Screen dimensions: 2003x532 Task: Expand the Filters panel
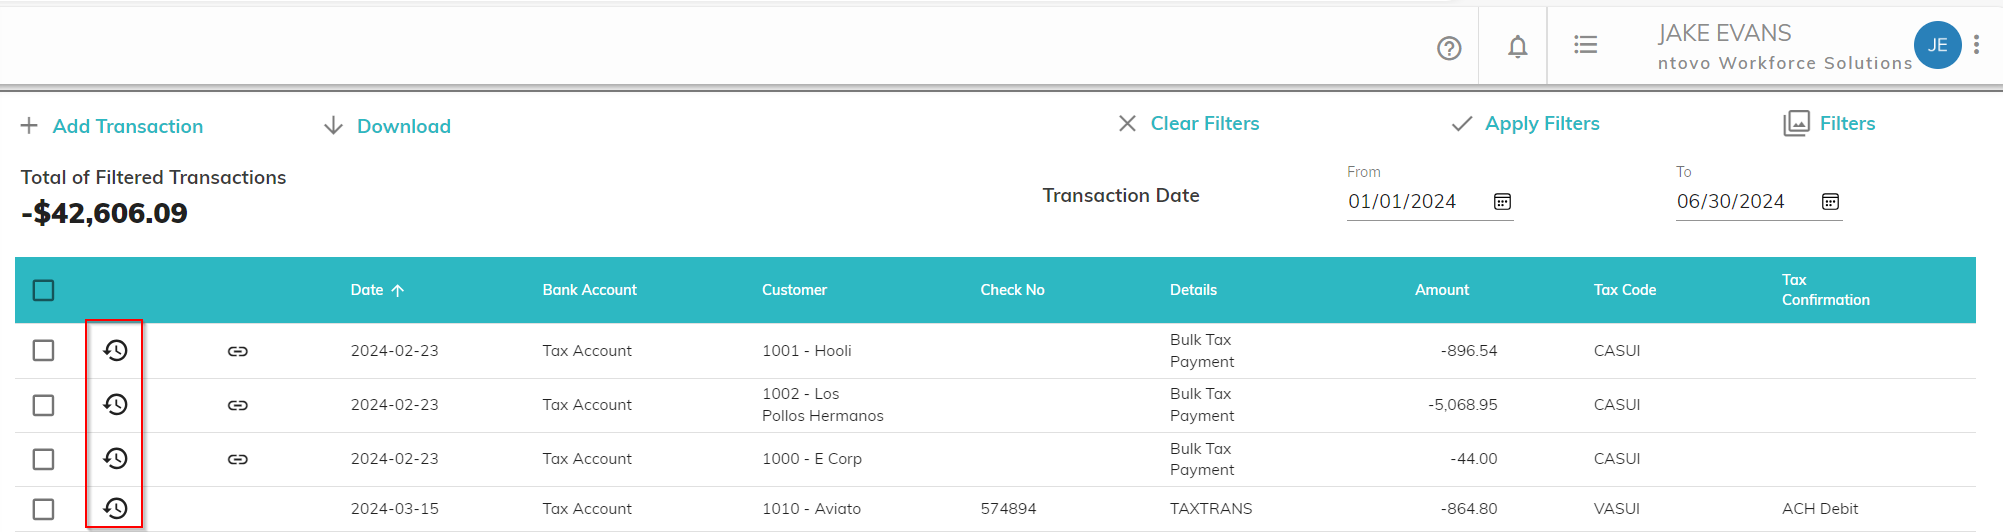(x=1829, y=124)
